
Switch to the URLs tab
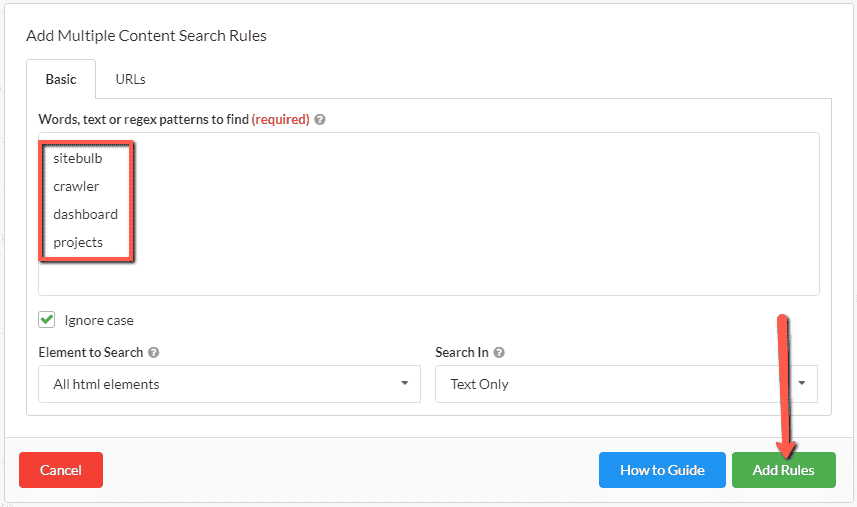(130, 79)
